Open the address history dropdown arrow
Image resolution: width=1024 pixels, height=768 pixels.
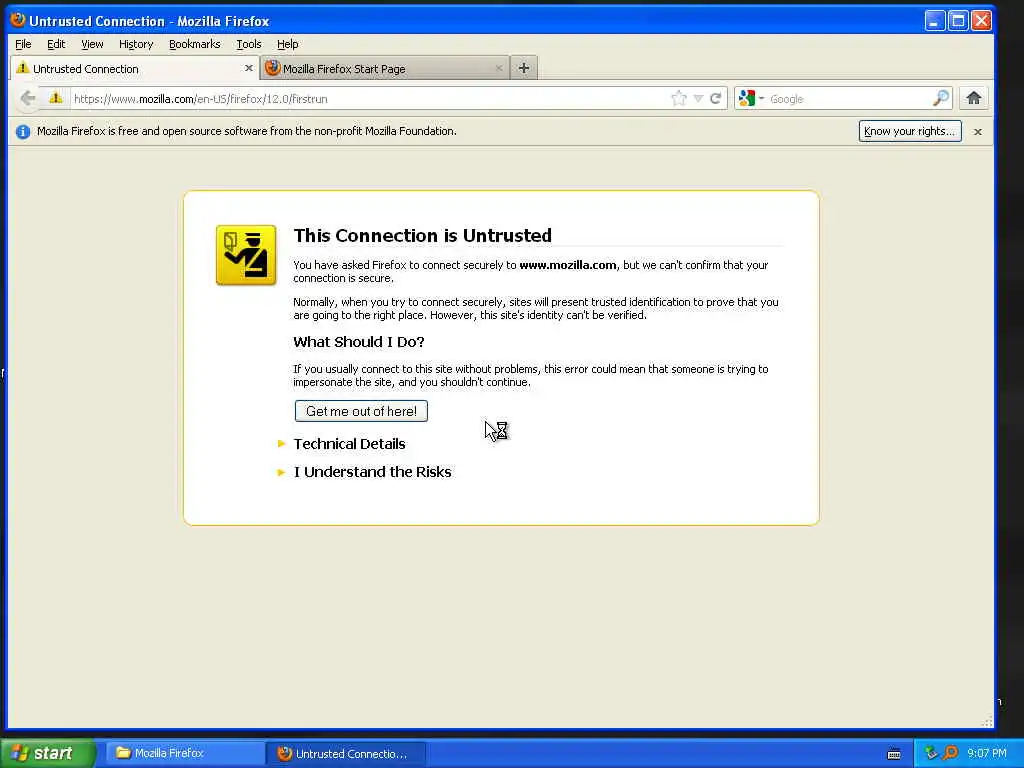point(698,99)
